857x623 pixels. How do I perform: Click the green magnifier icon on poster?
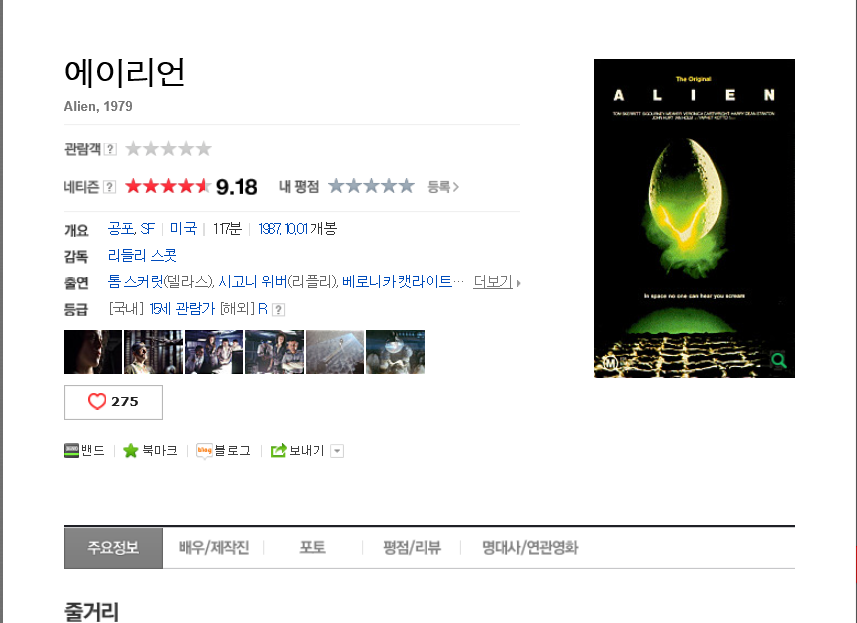click(778, 360)
